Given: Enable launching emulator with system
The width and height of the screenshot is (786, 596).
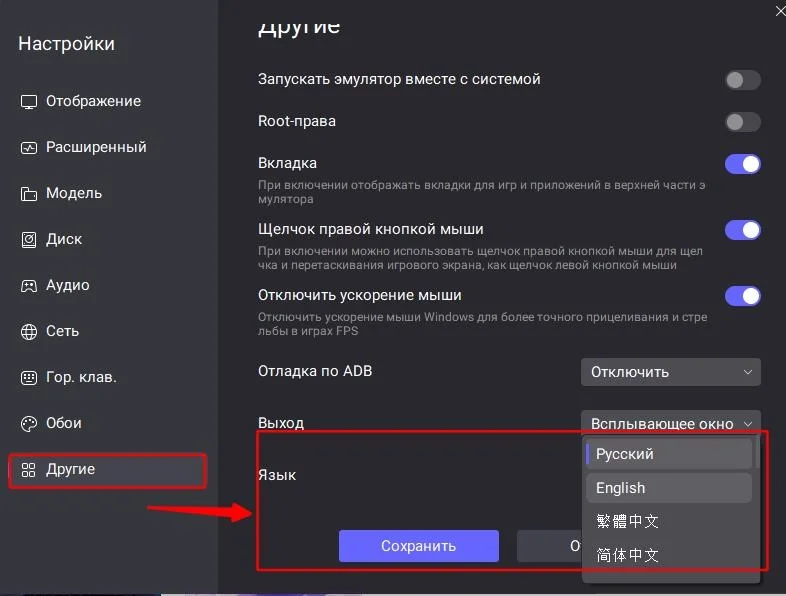Looking at the screenshot, I should [743, 80].
